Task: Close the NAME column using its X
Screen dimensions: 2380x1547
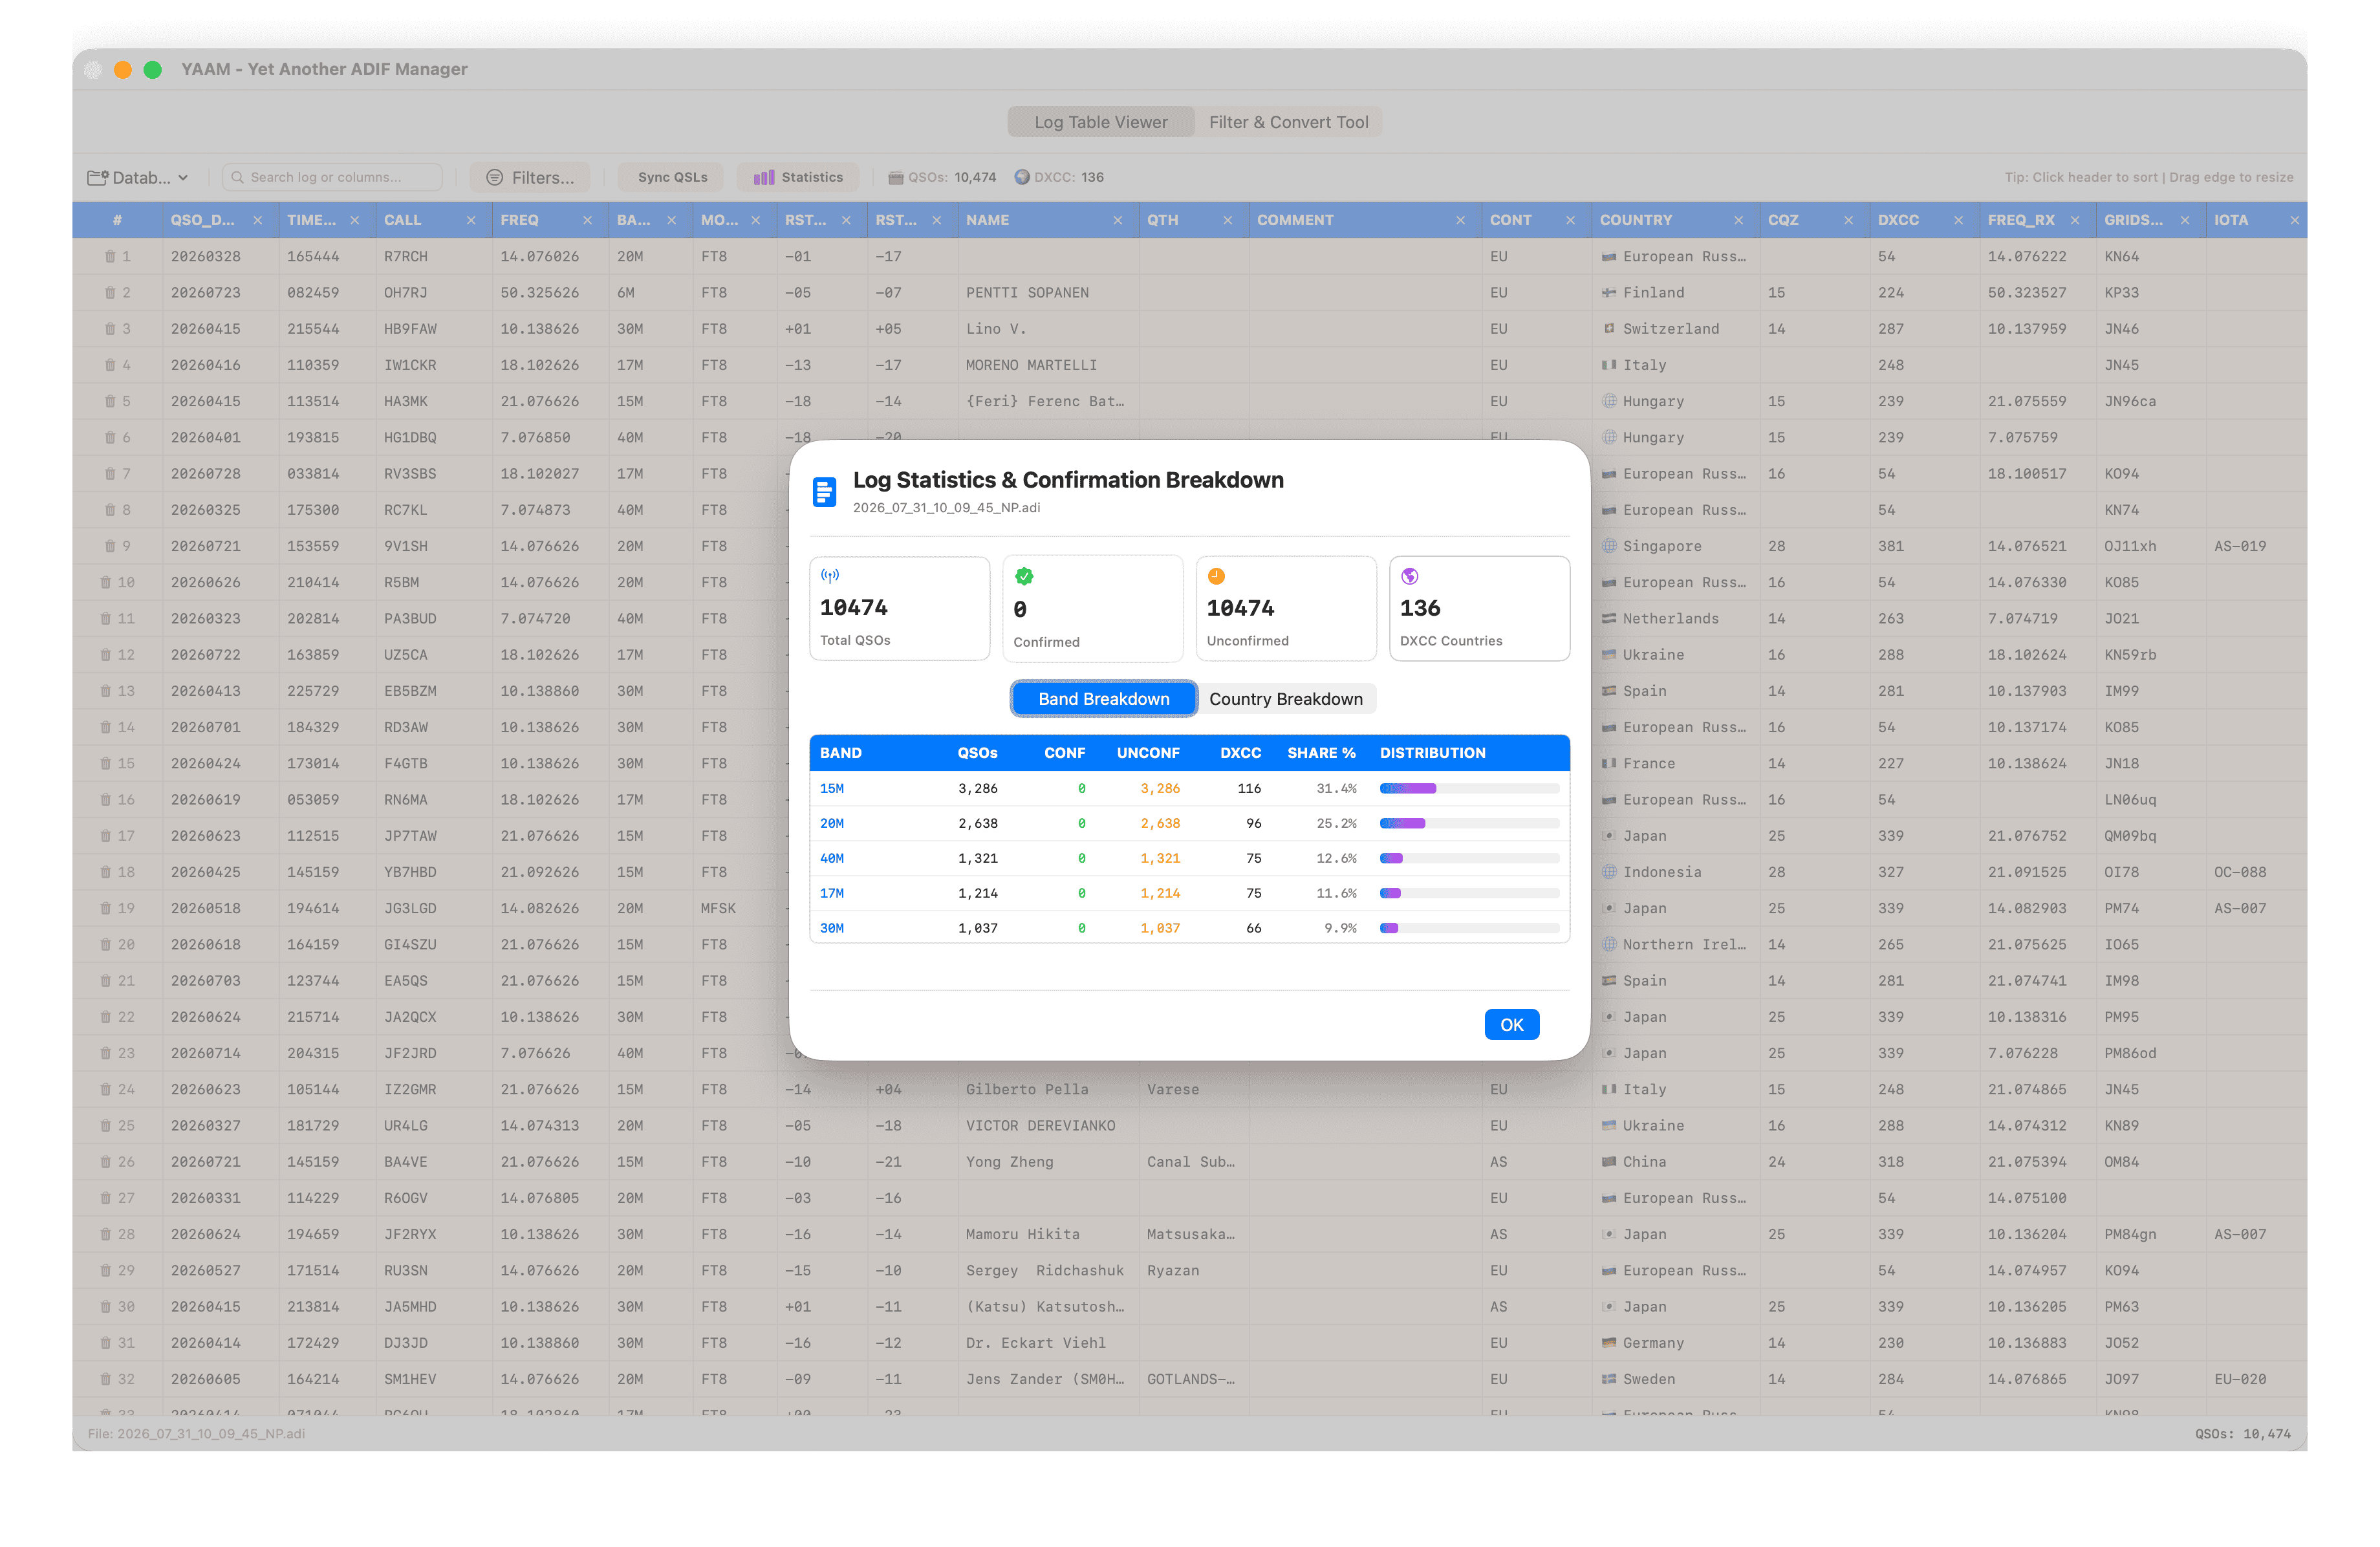Action: pos(1117,220)
